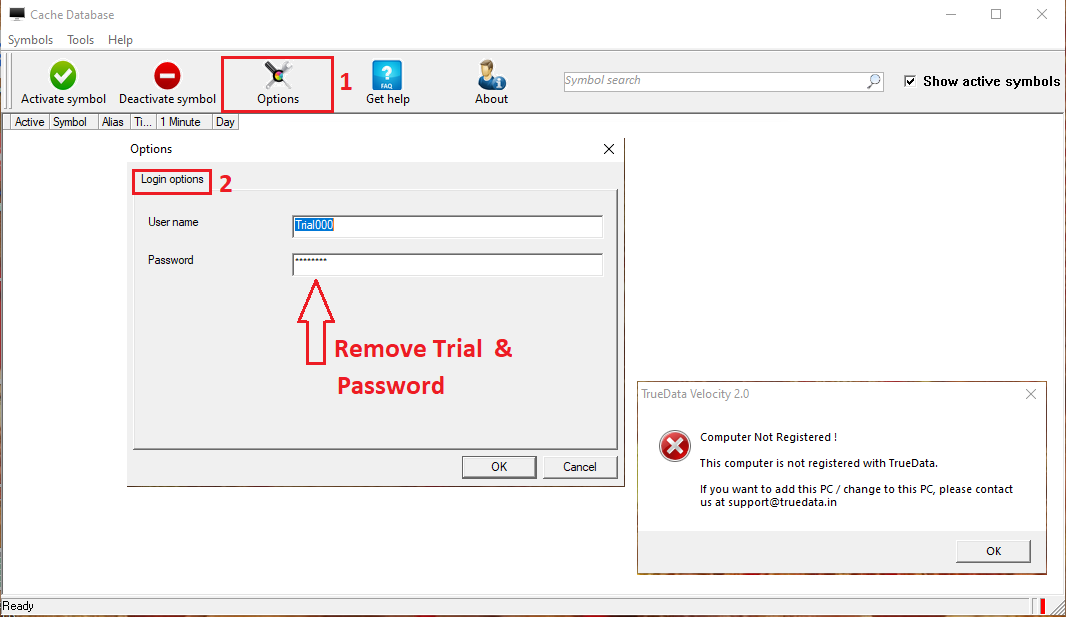Screen dimensions: 1066x617
Task: Click Cancel in the Options dialog
Action: pos(579,467)
